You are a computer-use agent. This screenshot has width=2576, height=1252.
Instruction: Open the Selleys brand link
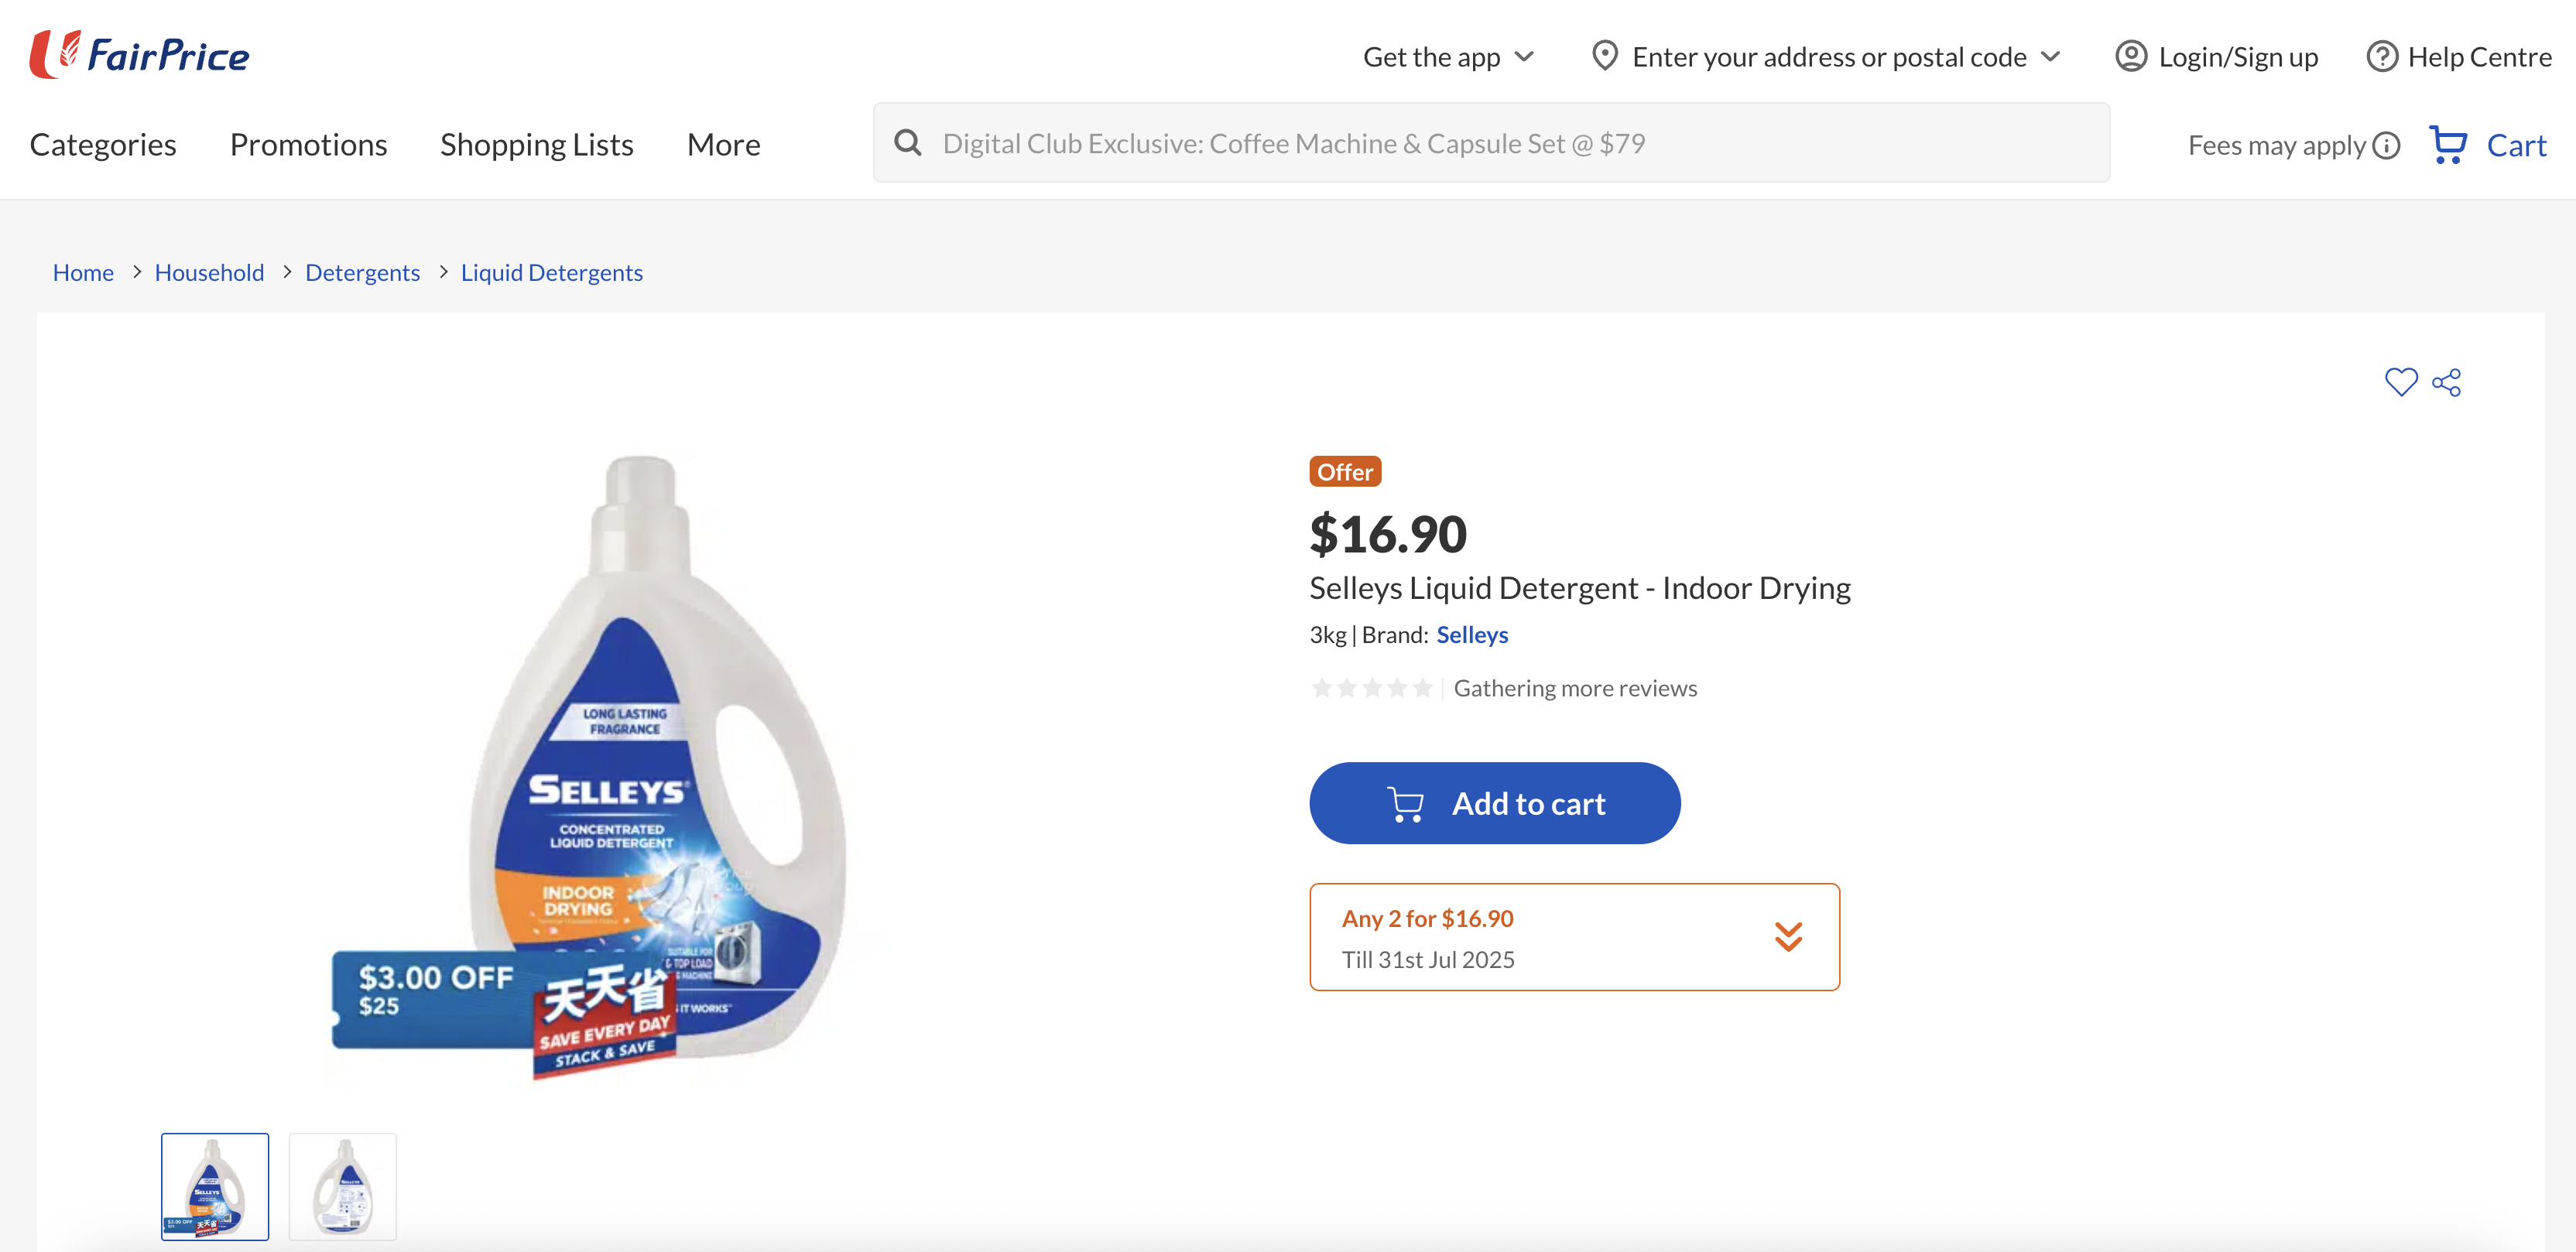click(1472, 635)
